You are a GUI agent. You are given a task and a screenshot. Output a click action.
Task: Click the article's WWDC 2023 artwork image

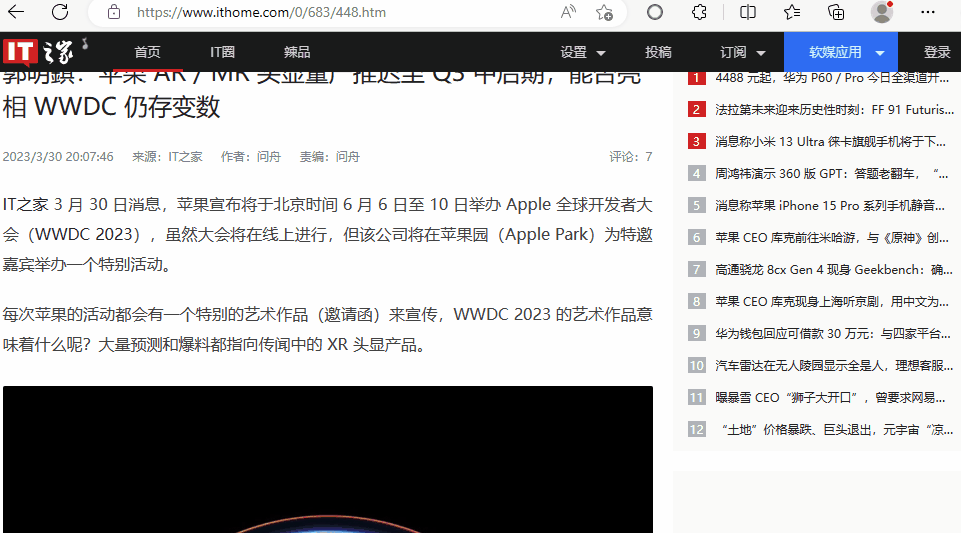(328, 459)
